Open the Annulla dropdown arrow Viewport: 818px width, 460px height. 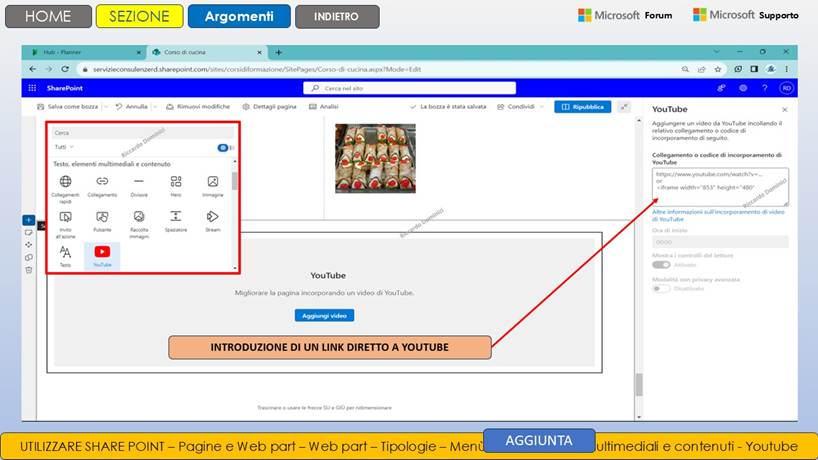[x=155, y=106]
